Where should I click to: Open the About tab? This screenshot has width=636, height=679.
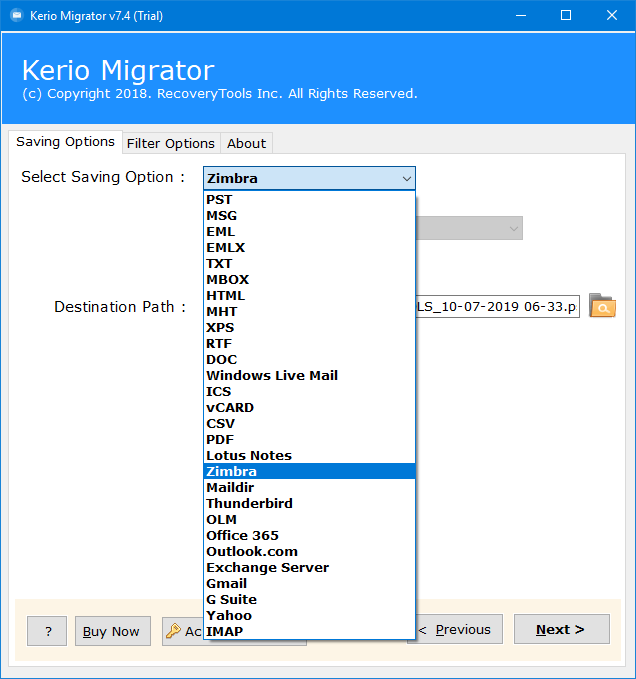[246, 143]
